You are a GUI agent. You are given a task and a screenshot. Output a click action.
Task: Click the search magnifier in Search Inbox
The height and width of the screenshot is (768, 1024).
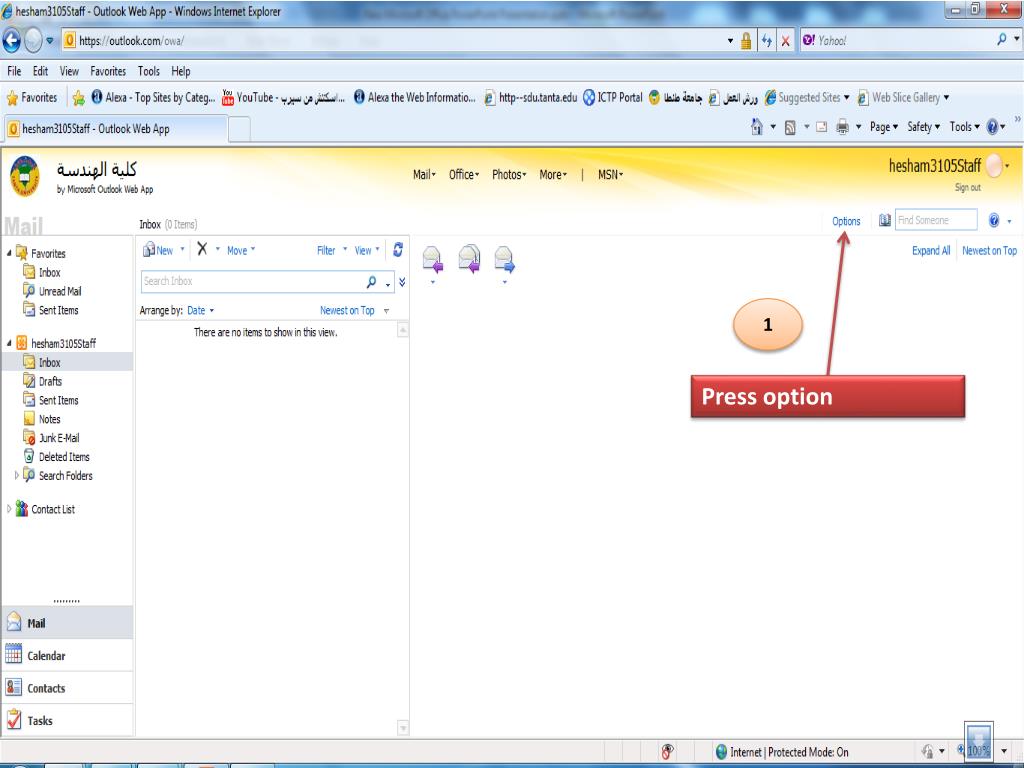pyautogui.click(x=372, y=282)
